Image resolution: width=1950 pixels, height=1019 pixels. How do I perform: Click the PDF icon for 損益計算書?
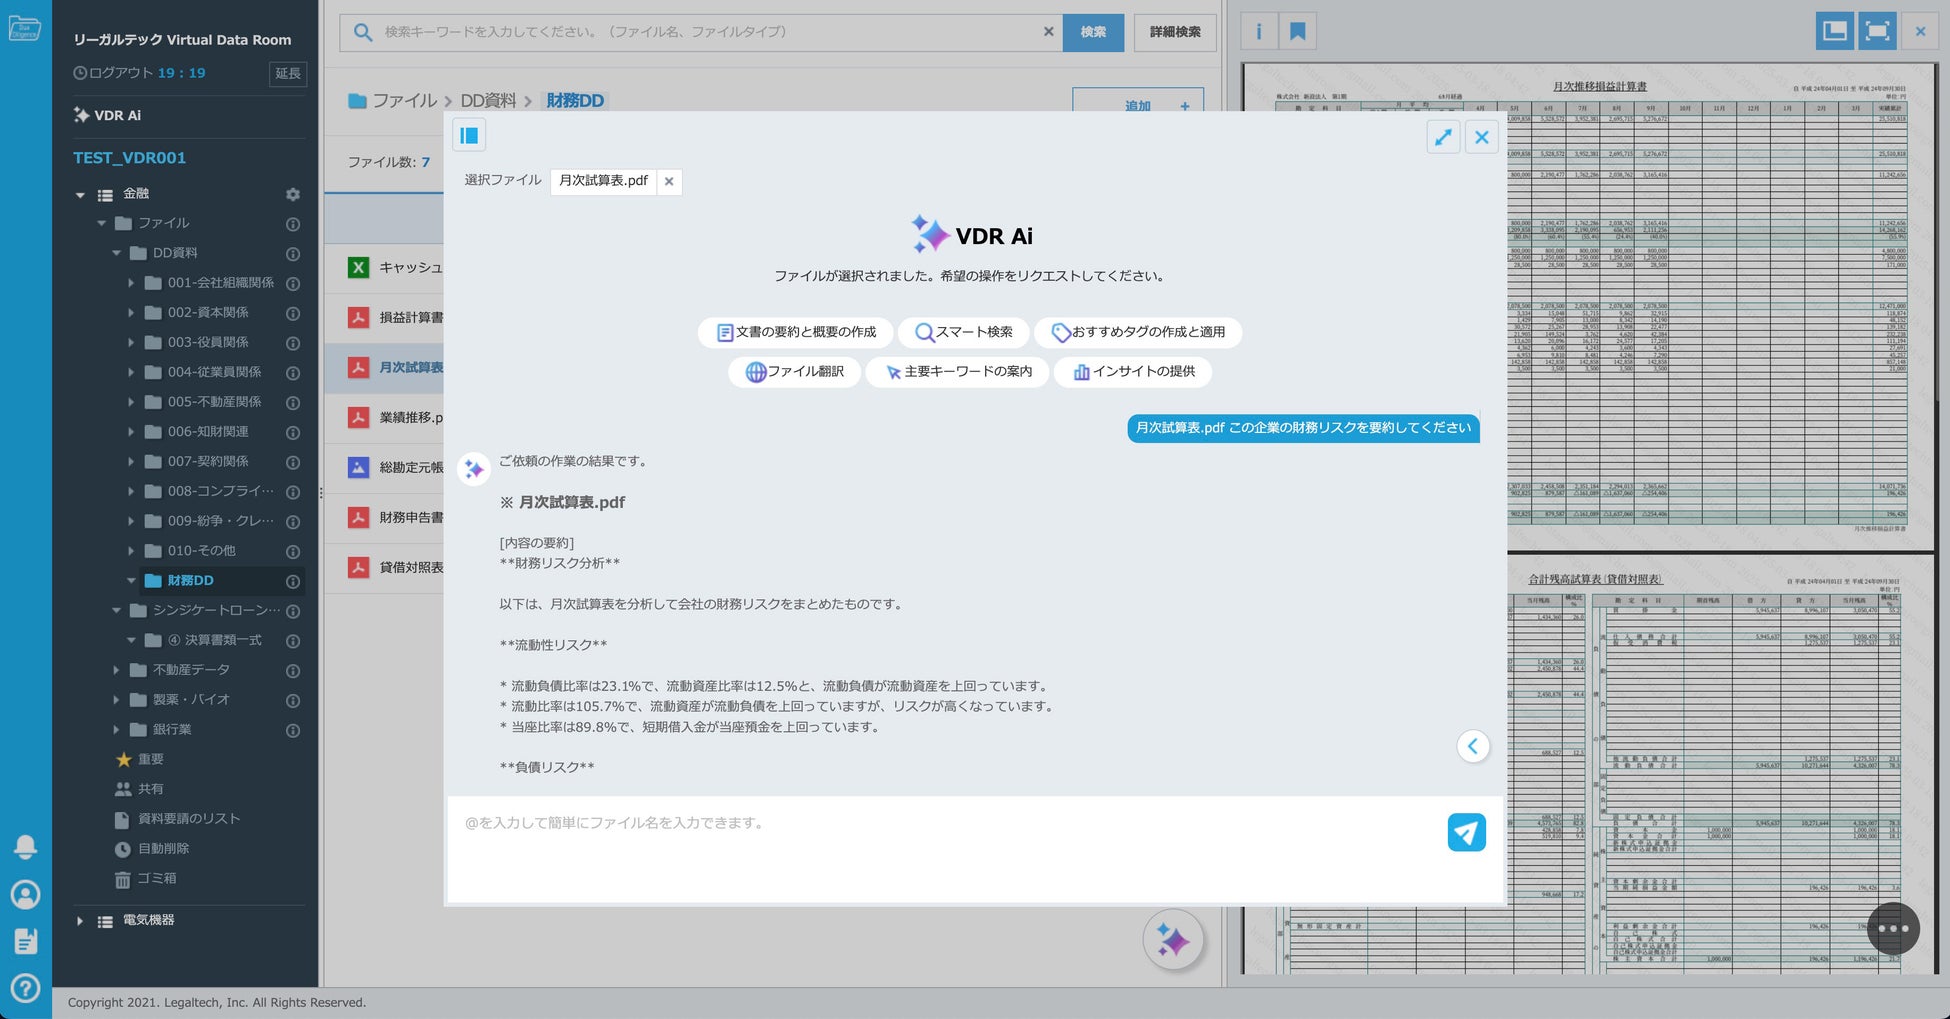(x=358, y=317)
